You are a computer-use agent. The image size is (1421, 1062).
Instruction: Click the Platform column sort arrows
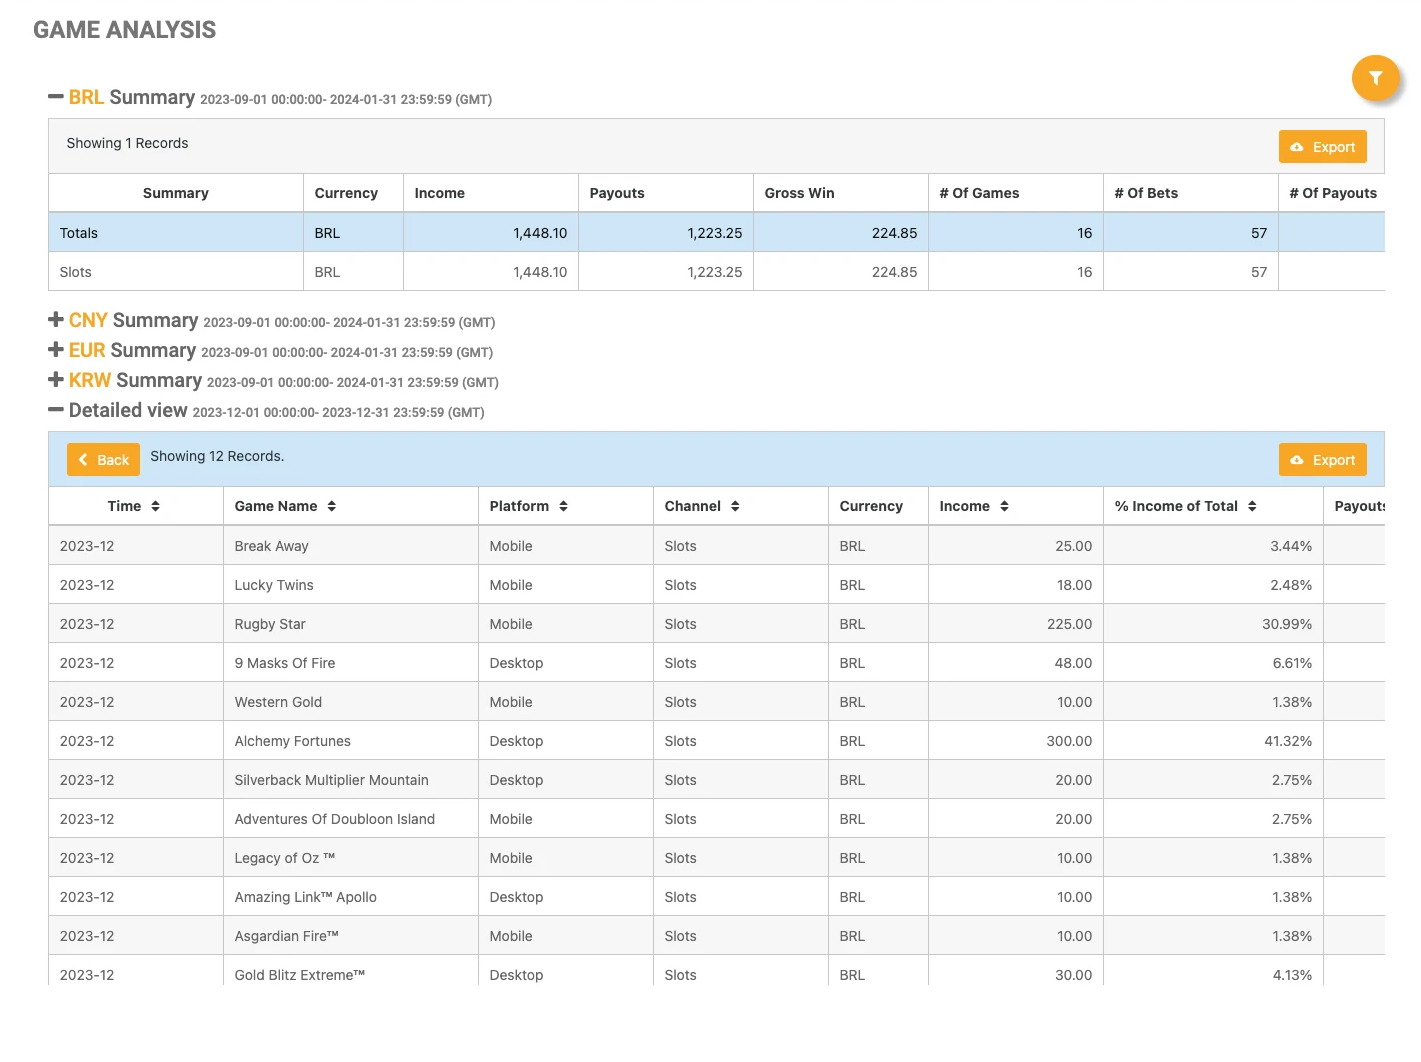coord(564,507)
